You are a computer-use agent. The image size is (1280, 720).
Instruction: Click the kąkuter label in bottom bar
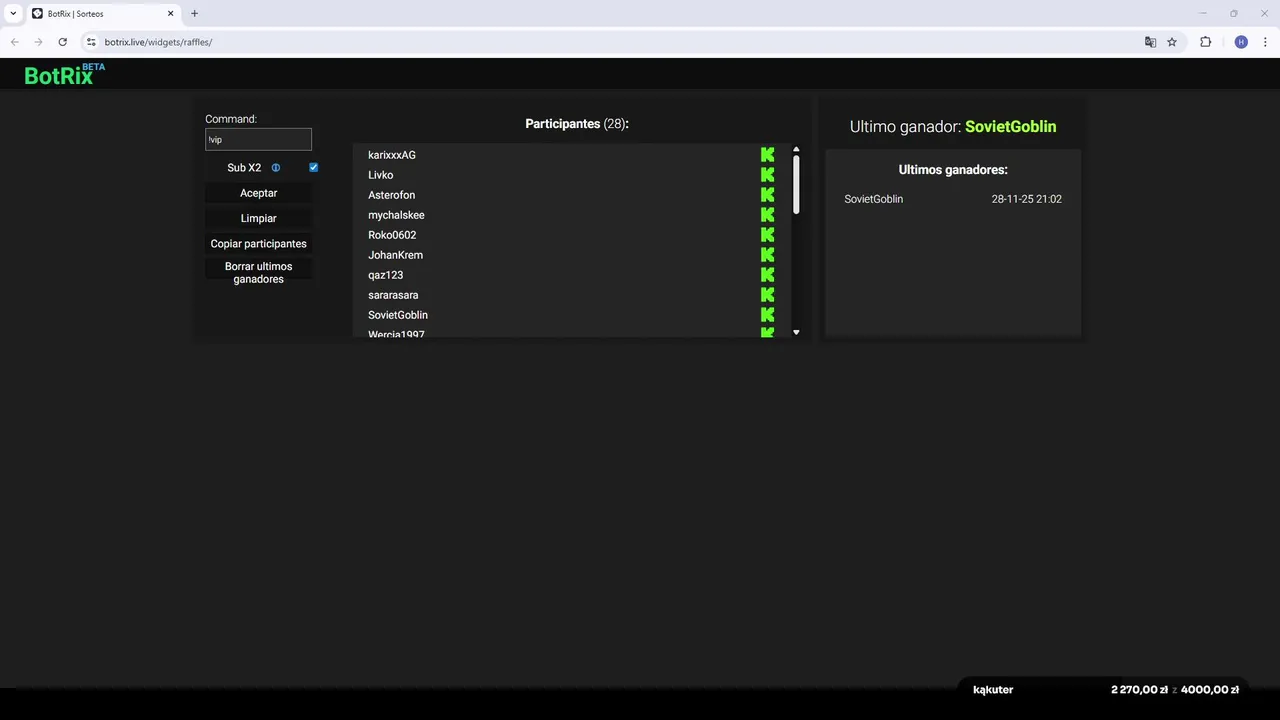pos(993,690)
